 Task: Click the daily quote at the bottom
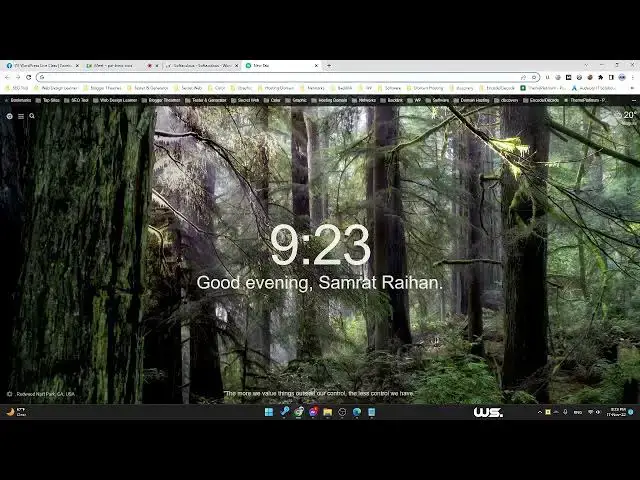click(x=320, y=393)
